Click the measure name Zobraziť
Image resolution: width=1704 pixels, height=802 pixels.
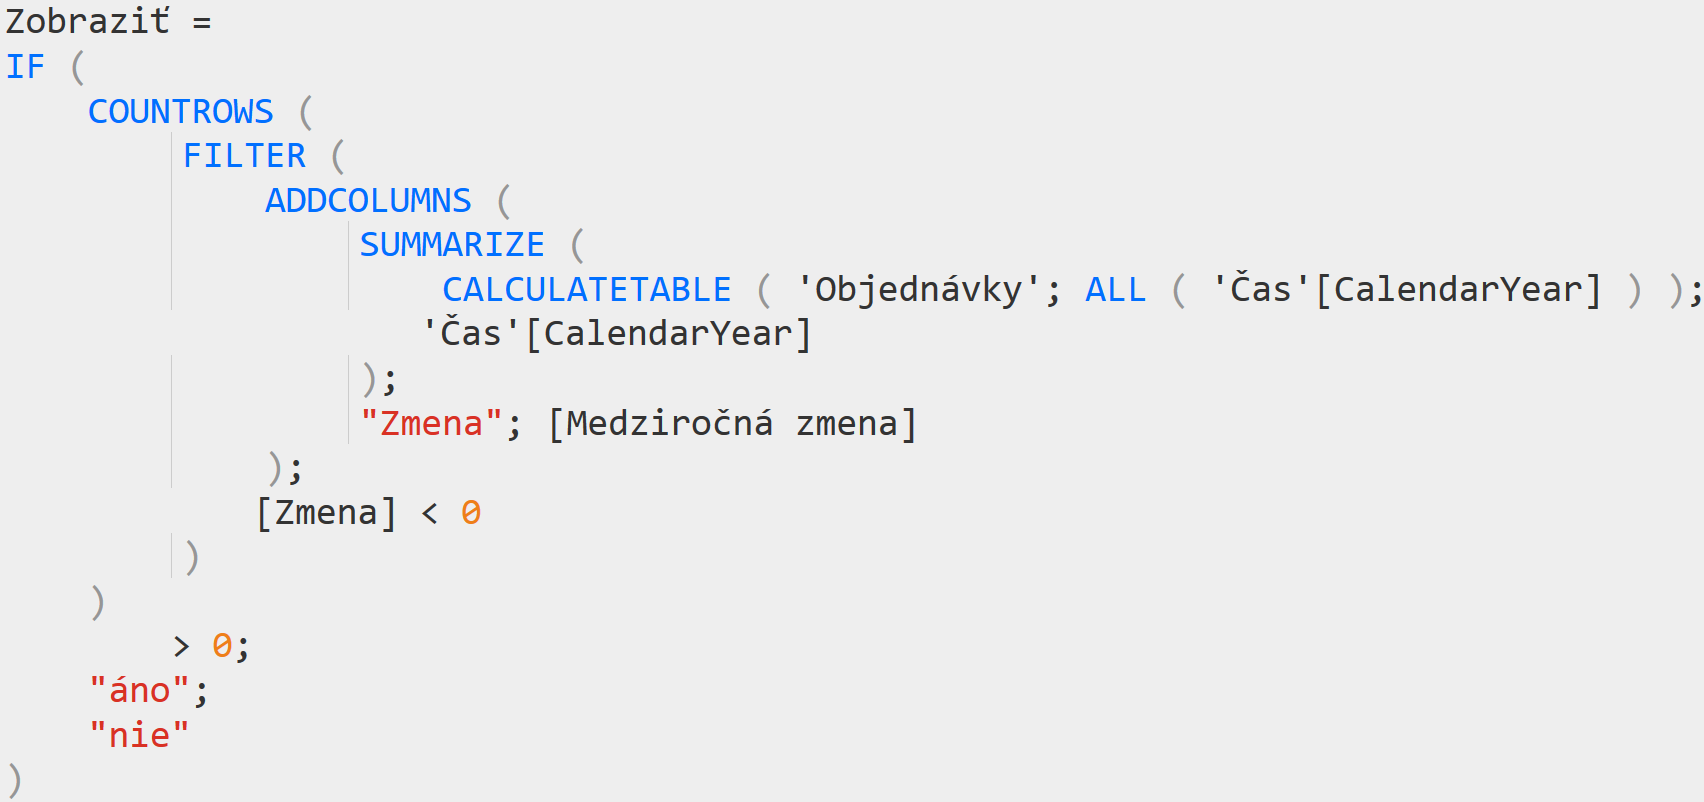point(88,21)
